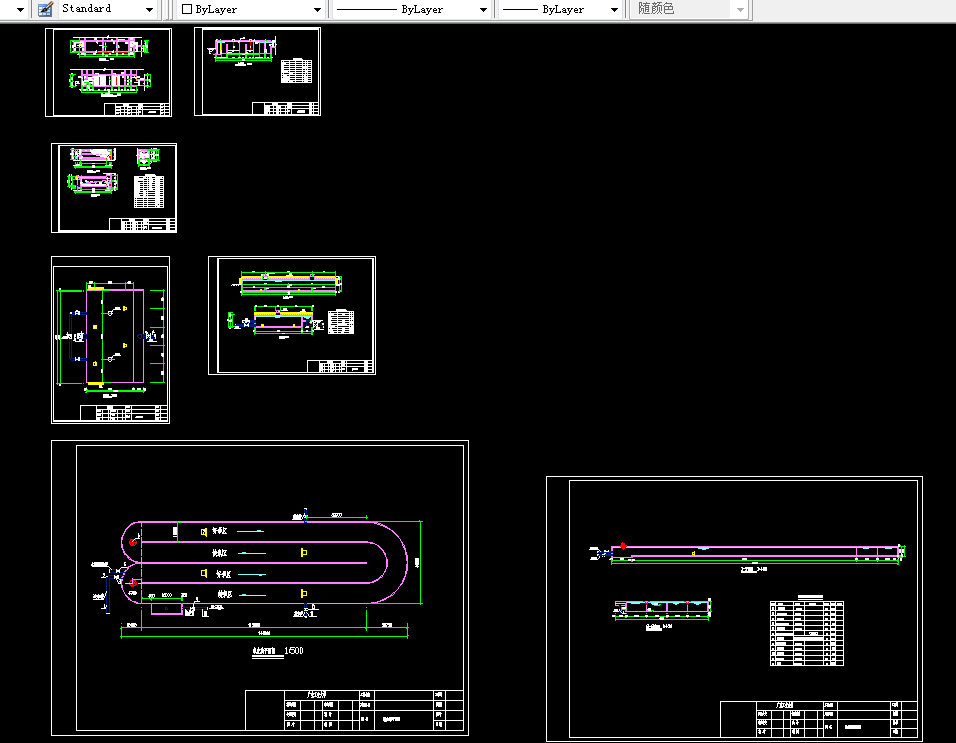Viewport: 956px width, 743px height.
Task: Select the sheet with two stacked green plan views
Action: pos(109,72)
